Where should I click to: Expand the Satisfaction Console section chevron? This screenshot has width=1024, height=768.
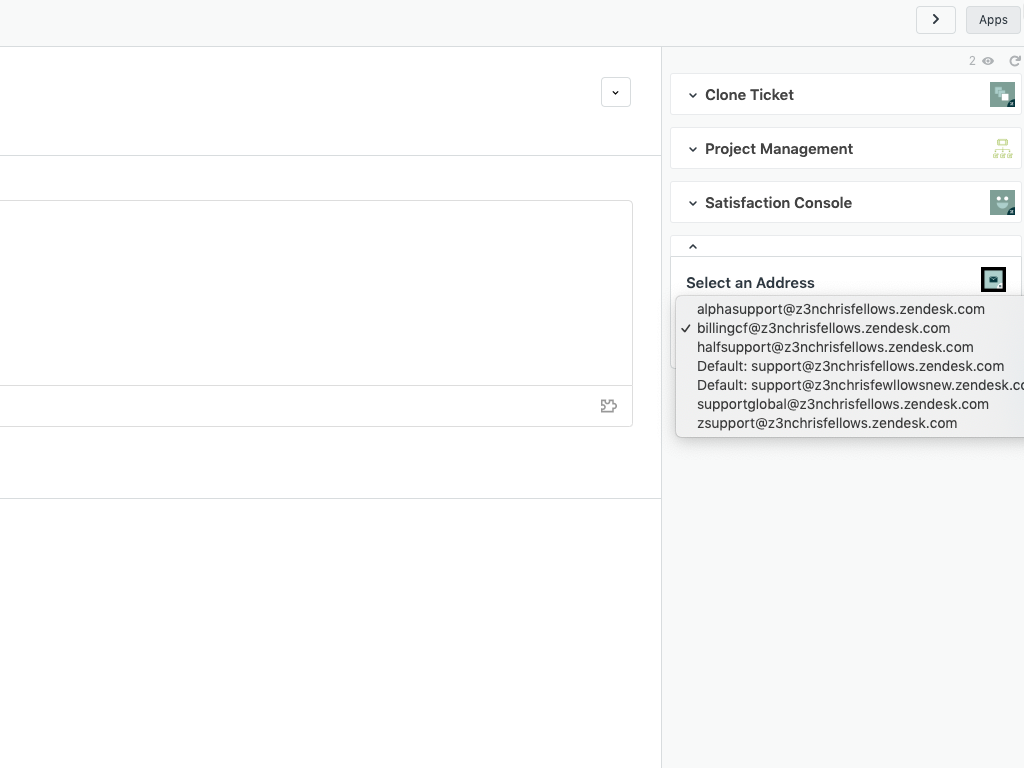coord(693,203)
